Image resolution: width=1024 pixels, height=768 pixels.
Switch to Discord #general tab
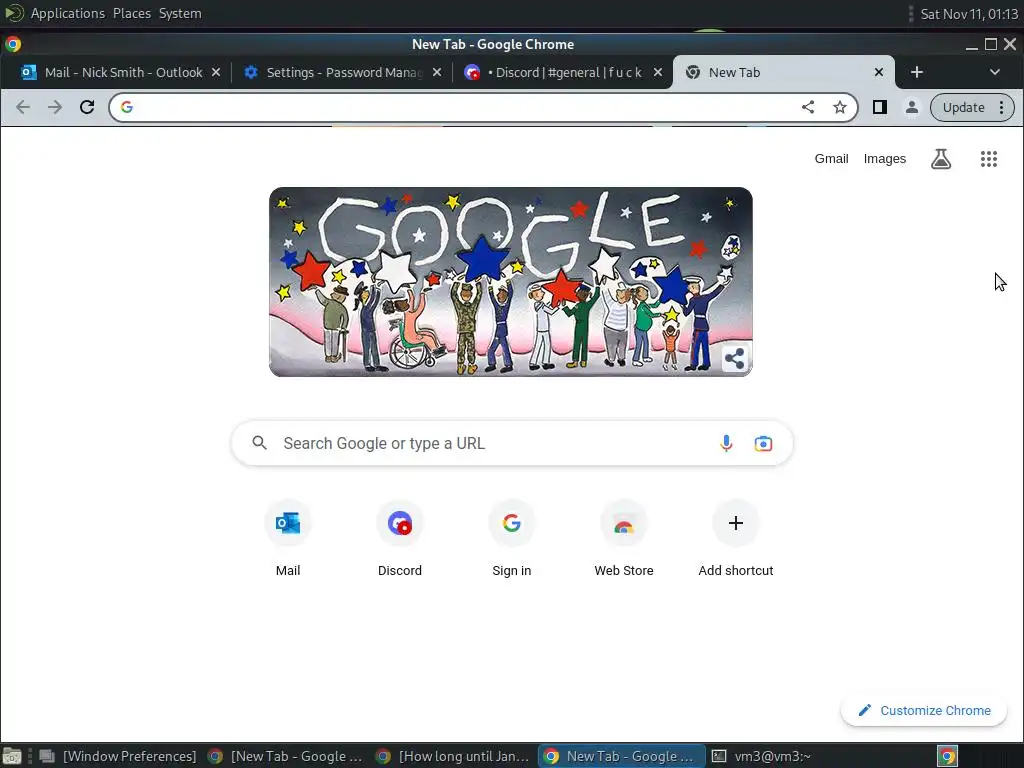(562, 72)
